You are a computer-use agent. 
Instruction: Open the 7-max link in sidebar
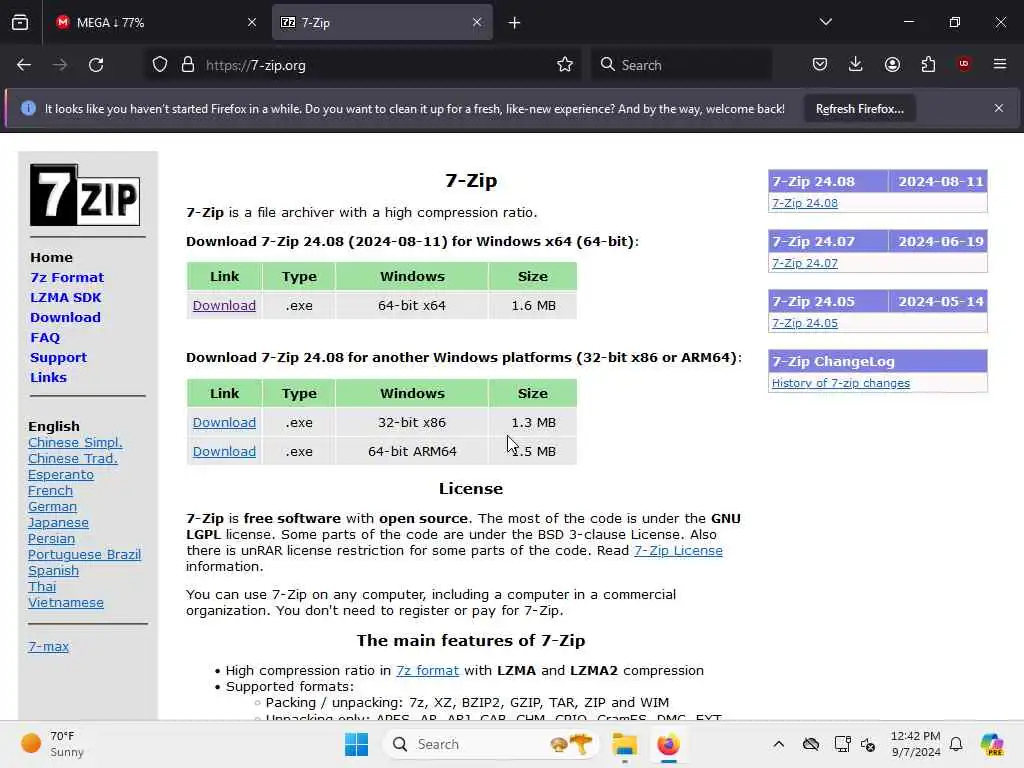pyautogui.click(x=48, y=647)
